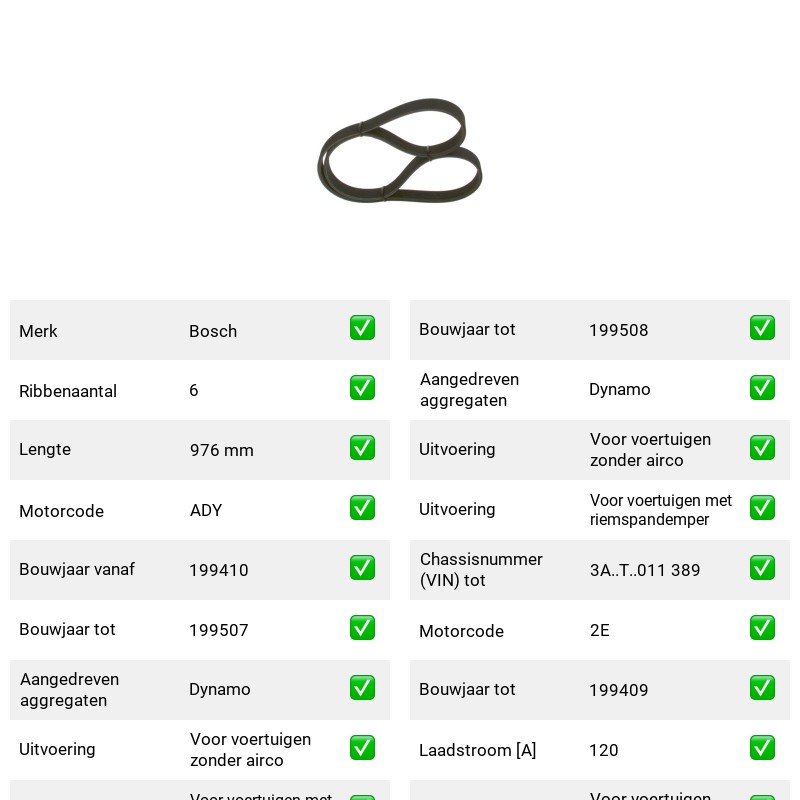
Task: Click the checkmark in the Chassisnummer (VIN) tot row
Action: [762, 568]
